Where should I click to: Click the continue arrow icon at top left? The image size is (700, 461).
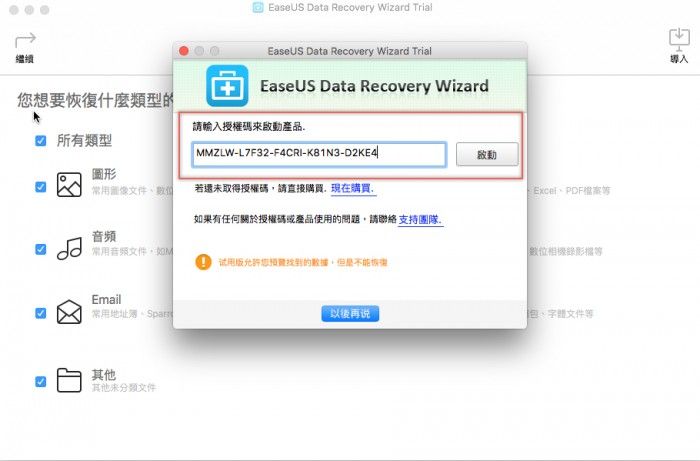pos(25,40)
